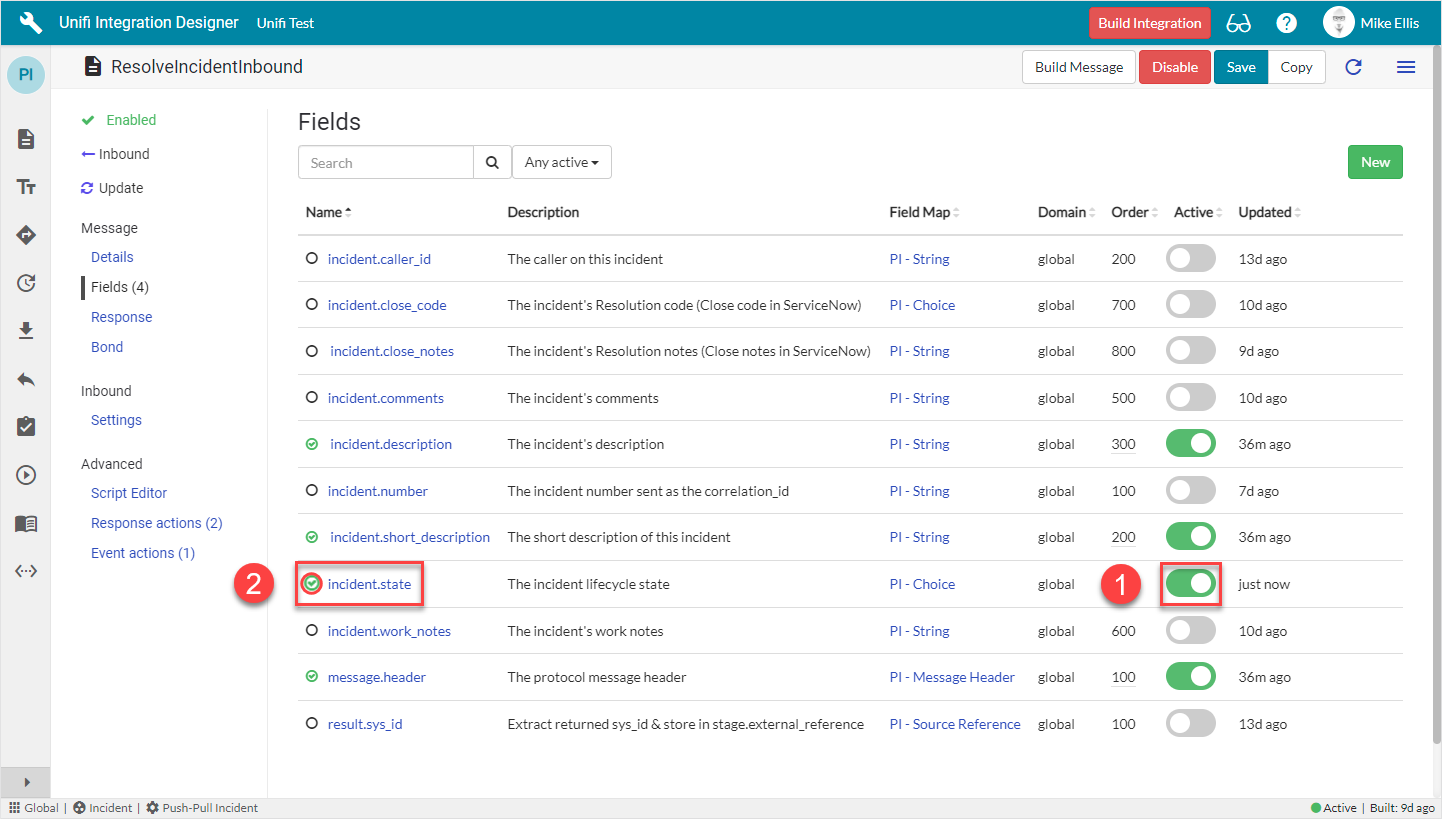
Task: Open the download icon in left sidebar
Action: [x=26, y=331]
